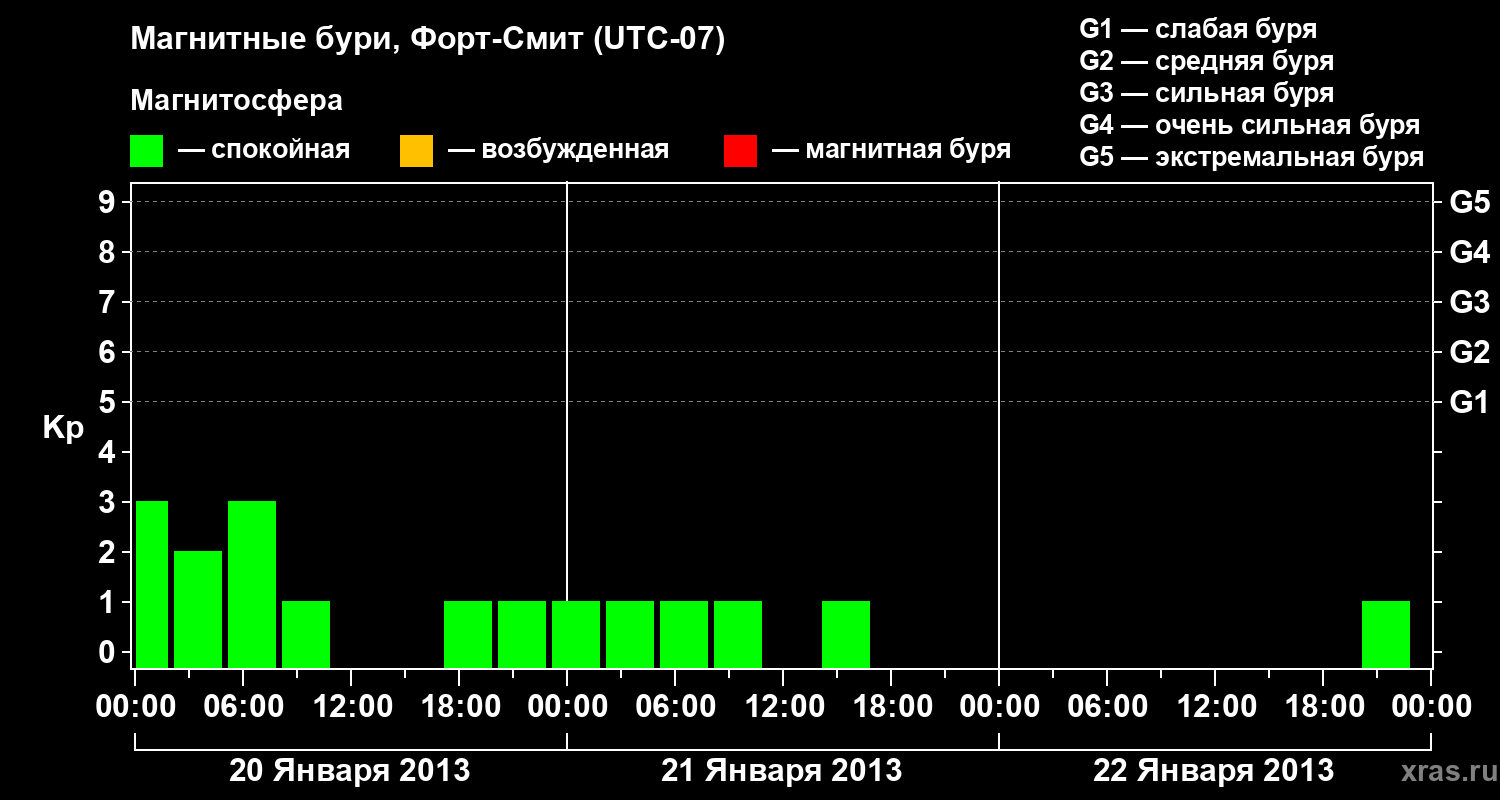Click the '2' value on Kp axis

pyautogui.click(x=109, y=552)
